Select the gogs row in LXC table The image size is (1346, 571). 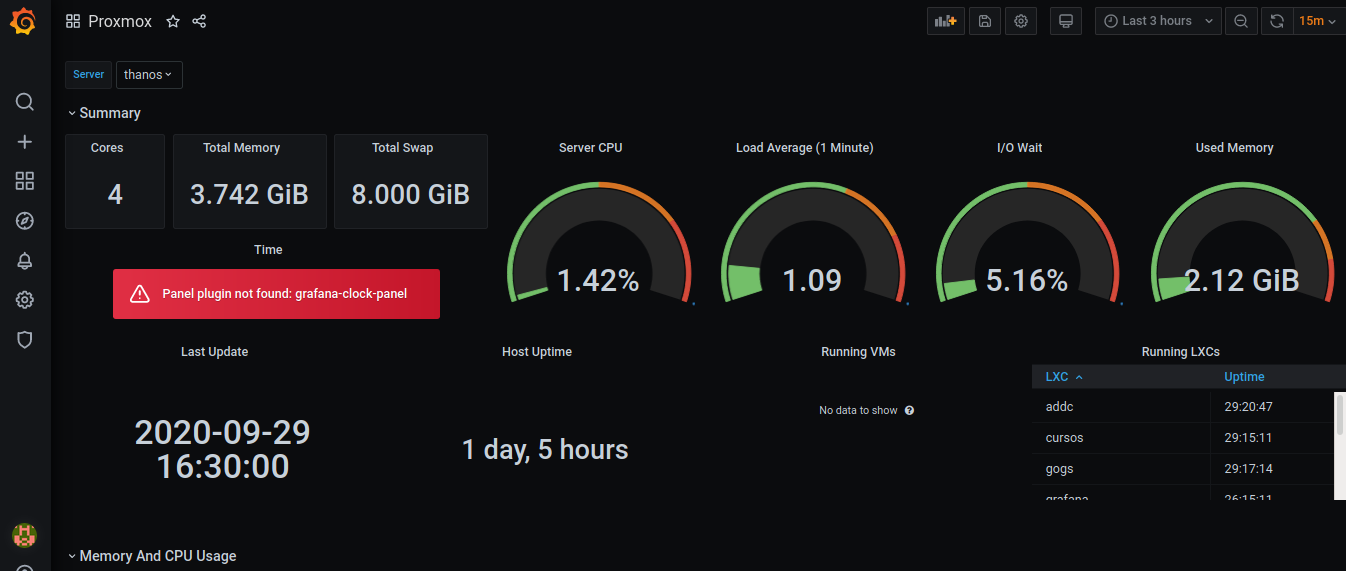[x=1183, y=469]
